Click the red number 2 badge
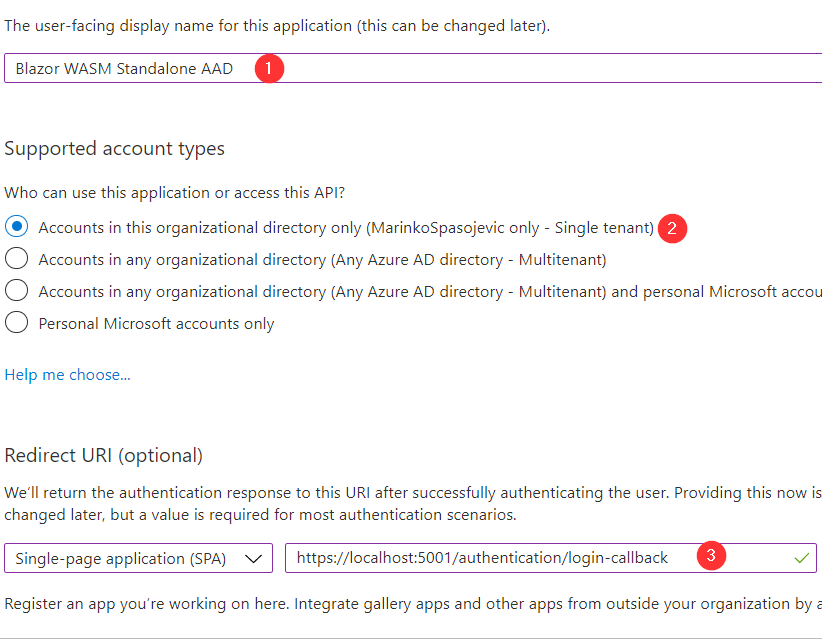This screenshot has height=640, width=822. point(672,228)
